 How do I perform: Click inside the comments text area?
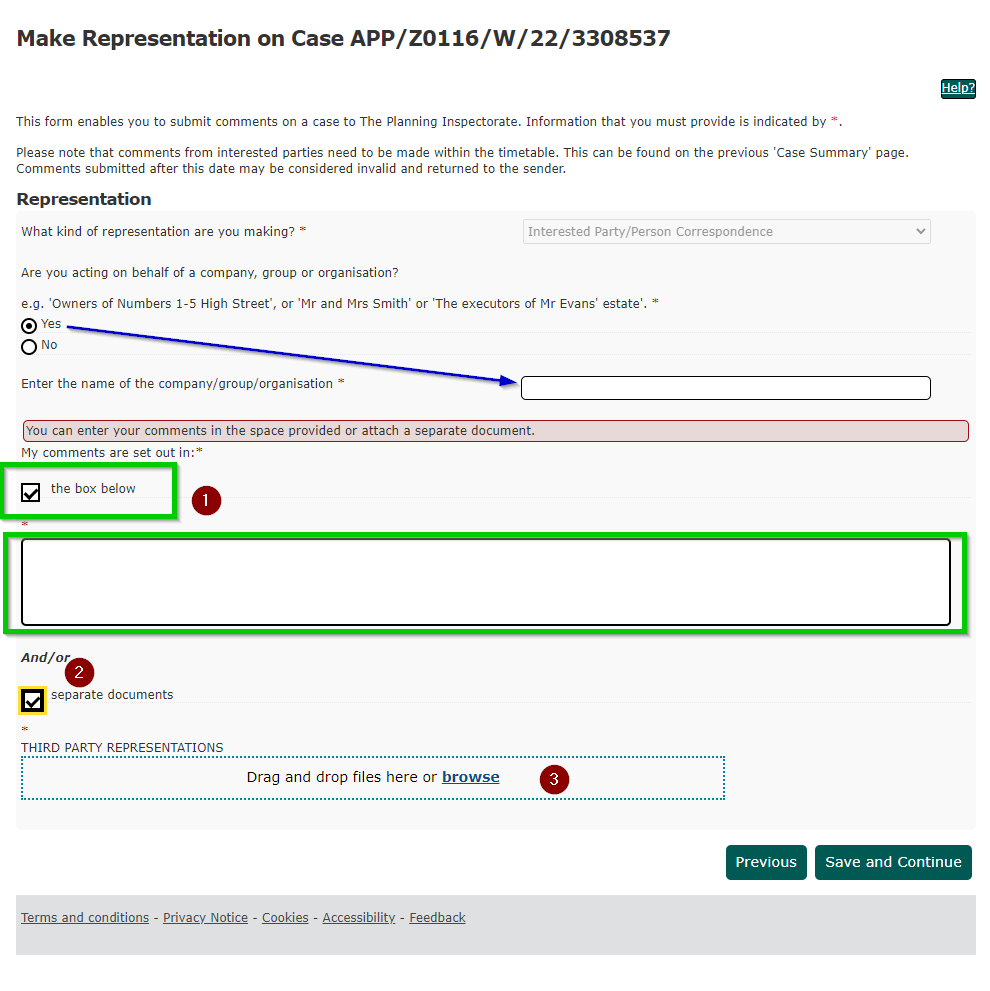point(486,582)
